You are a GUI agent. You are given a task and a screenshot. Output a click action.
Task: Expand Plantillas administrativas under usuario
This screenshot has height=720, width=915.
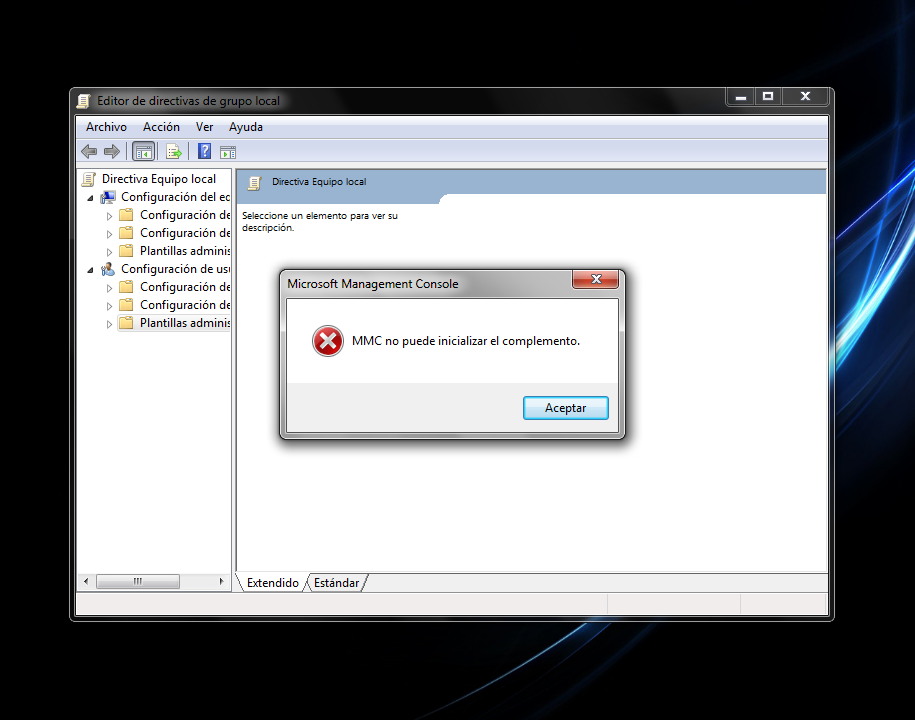coord(109,324)
